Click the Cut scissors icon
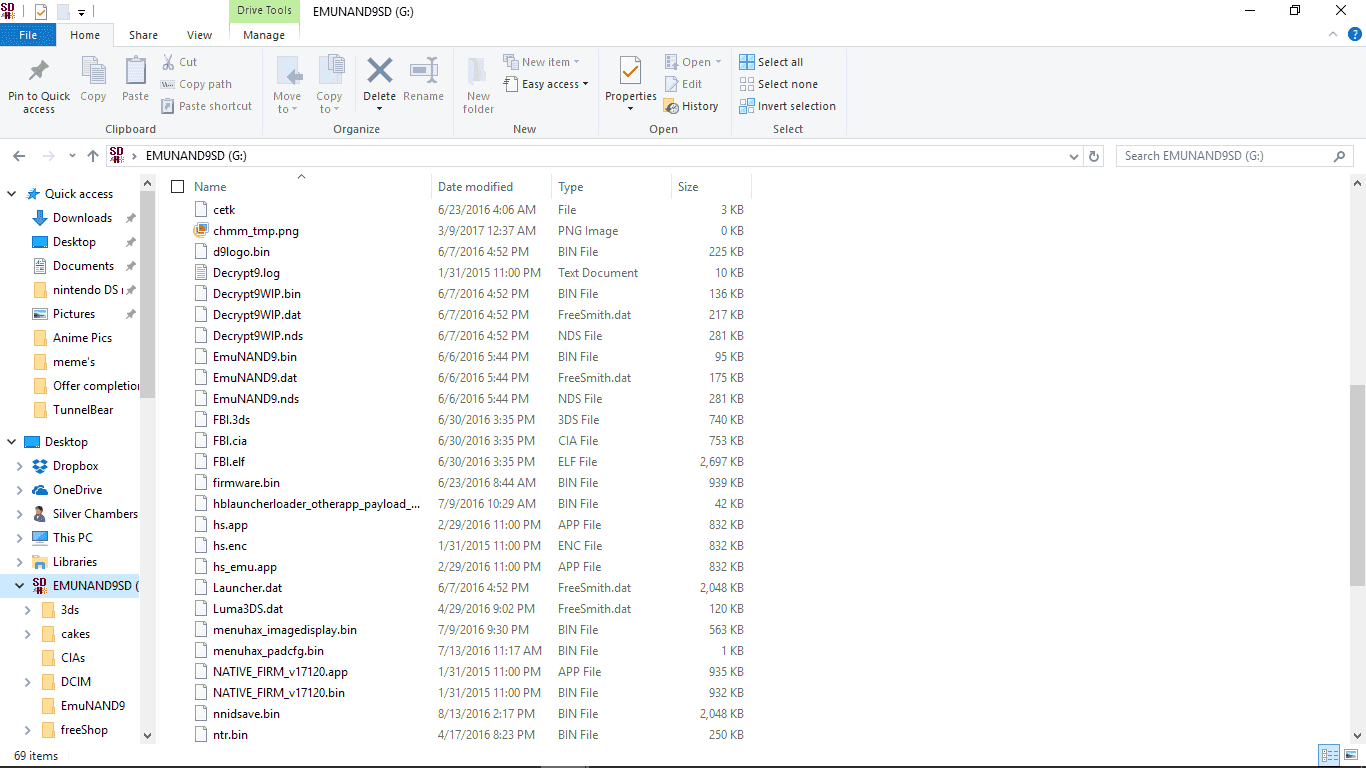The image size is (1366, 768). tap(168, 62)
